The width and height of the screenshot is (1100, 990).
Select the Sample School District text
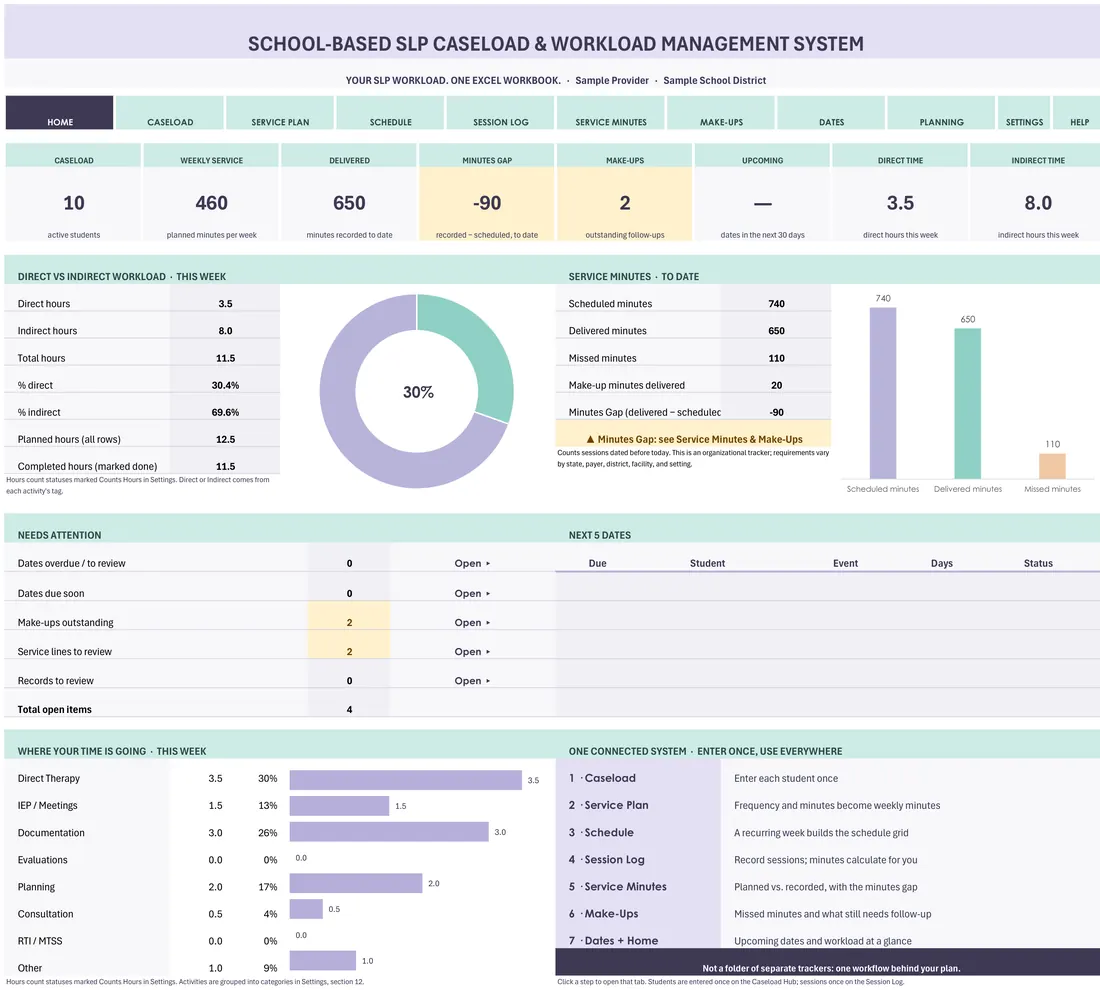click(714, 81)
